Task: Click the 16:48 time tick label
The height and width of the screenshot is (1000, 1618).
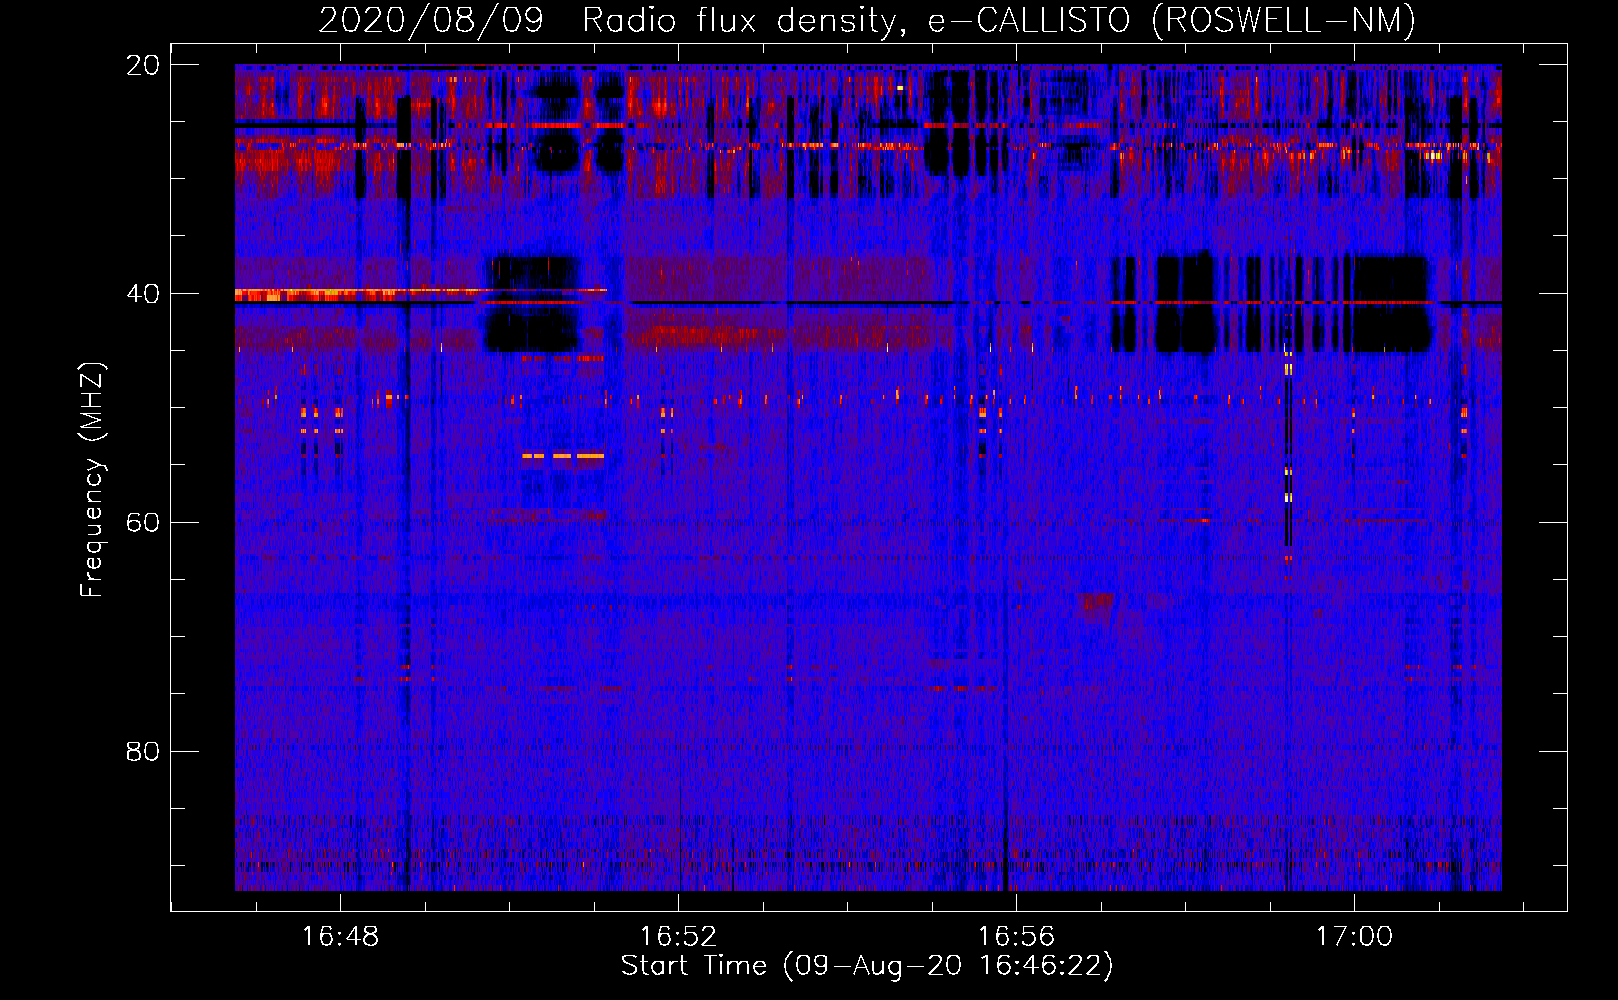Action: 340,936
